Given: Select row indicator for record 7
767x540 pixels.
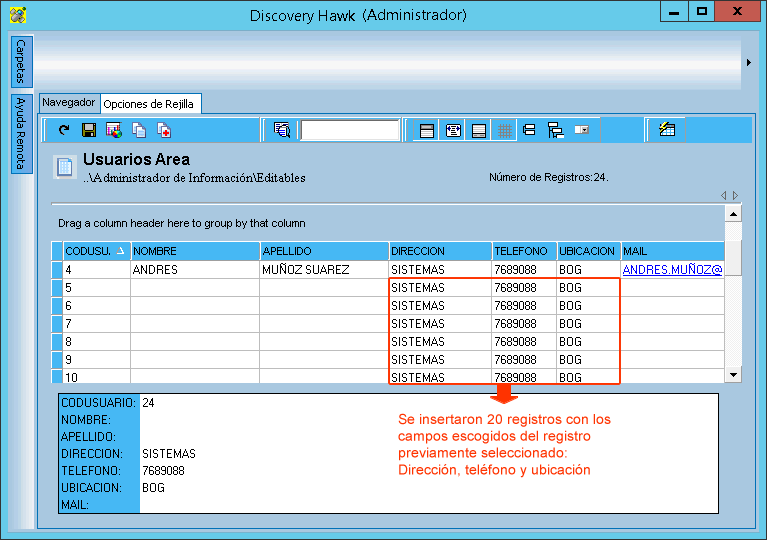Looking at the screenshot, I should 57,324.
